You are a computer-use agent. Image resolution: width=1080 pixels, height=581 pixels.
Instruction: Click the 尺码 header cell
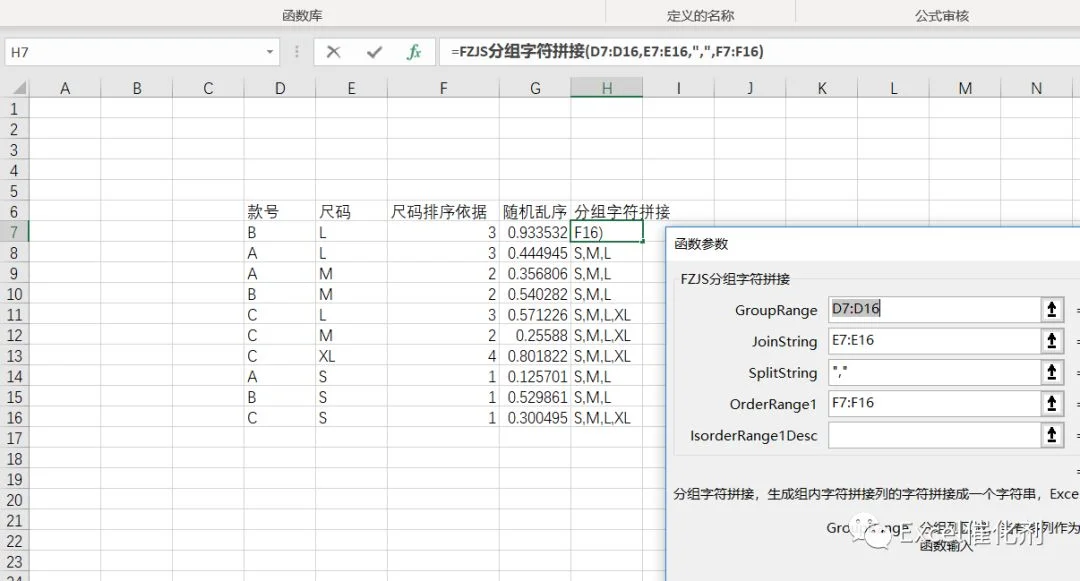tap(351, 211)
